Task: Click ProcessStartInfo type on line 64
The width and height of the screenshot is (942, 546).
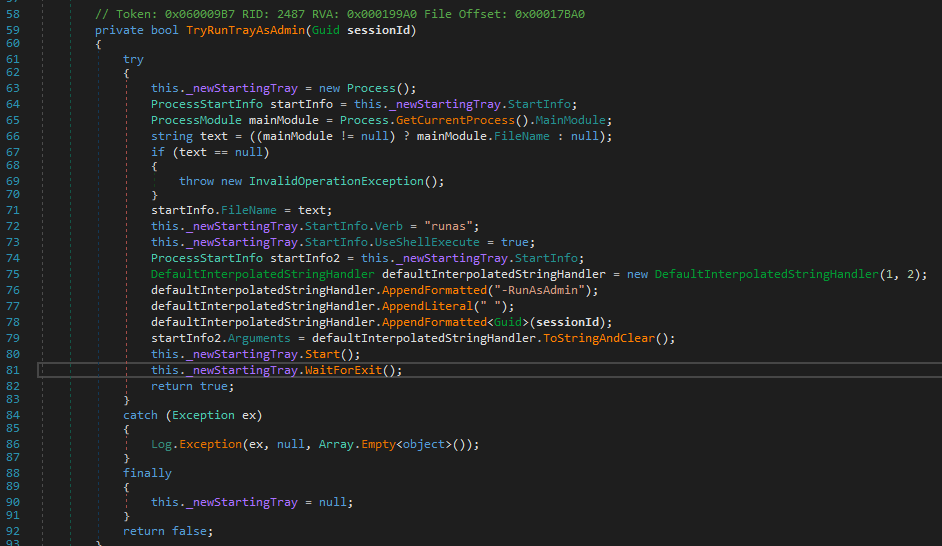Action: point(207,104)
